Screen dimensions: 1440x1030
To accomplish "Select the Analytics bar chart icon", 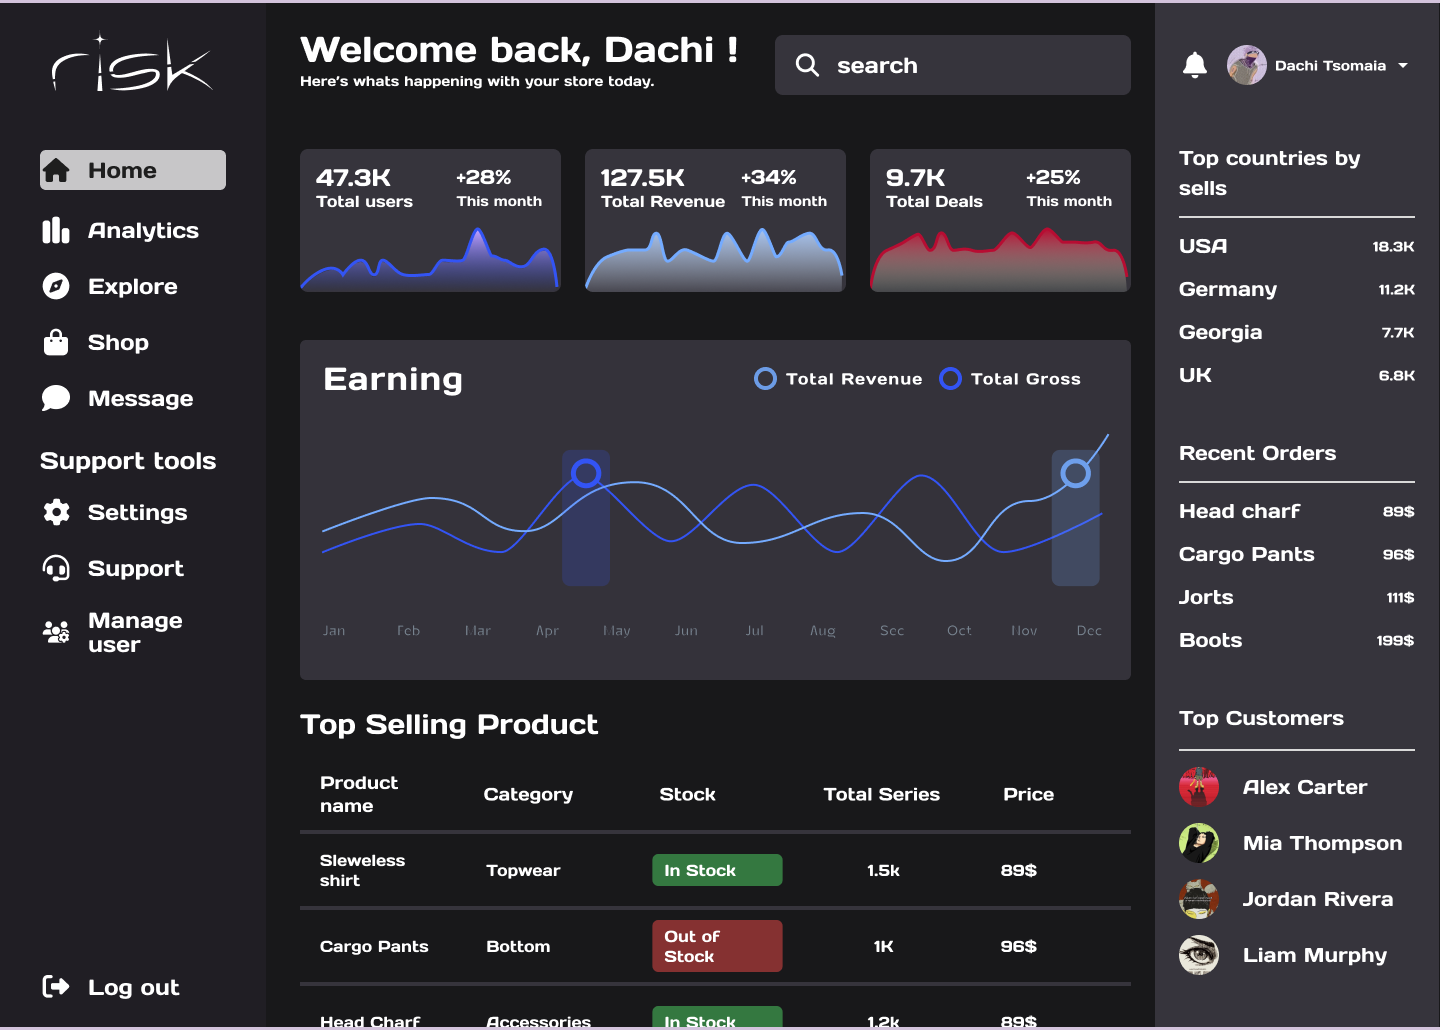I will point(55,230).
